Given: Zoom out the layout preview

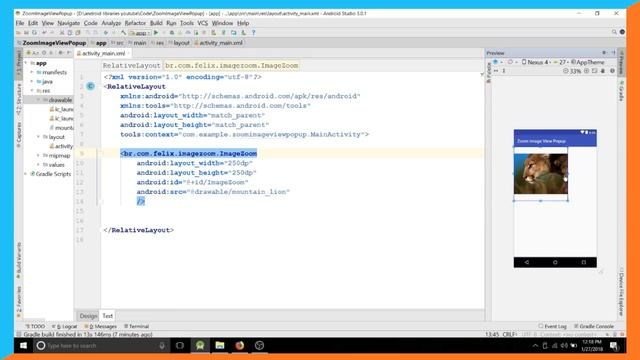Looking at the screenshot, I should click(x=566, y=71).
